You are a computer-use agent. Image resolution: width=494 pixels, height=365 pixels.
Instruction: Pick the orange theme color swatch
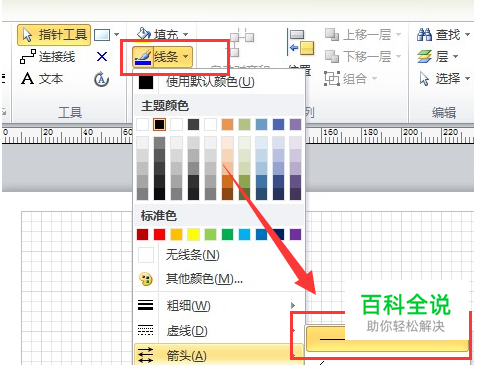(227, 125)
